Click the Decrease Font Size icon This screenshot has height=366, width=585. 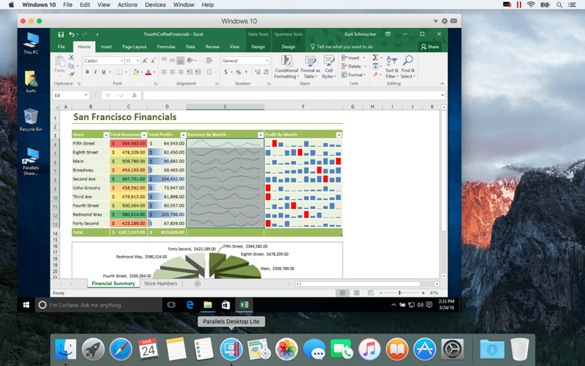153,60
